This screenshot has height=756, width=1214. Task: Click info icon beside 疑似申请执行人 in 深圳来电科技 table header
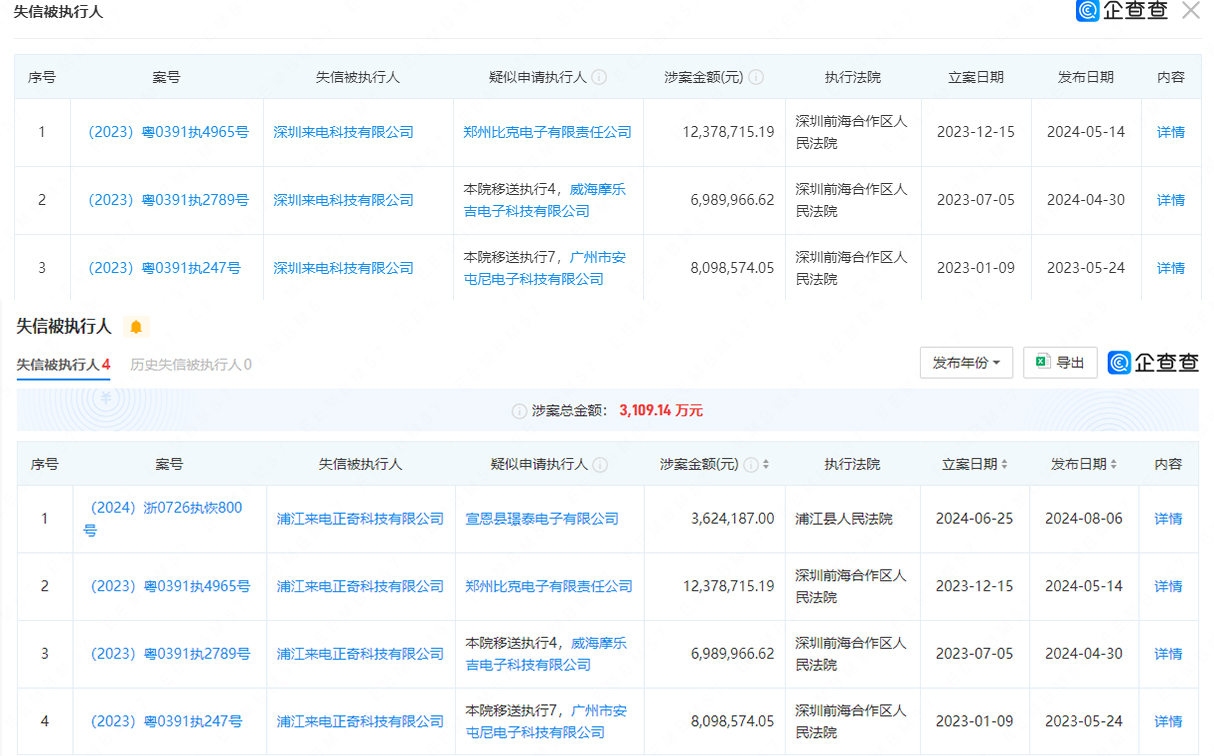(599, 77)
